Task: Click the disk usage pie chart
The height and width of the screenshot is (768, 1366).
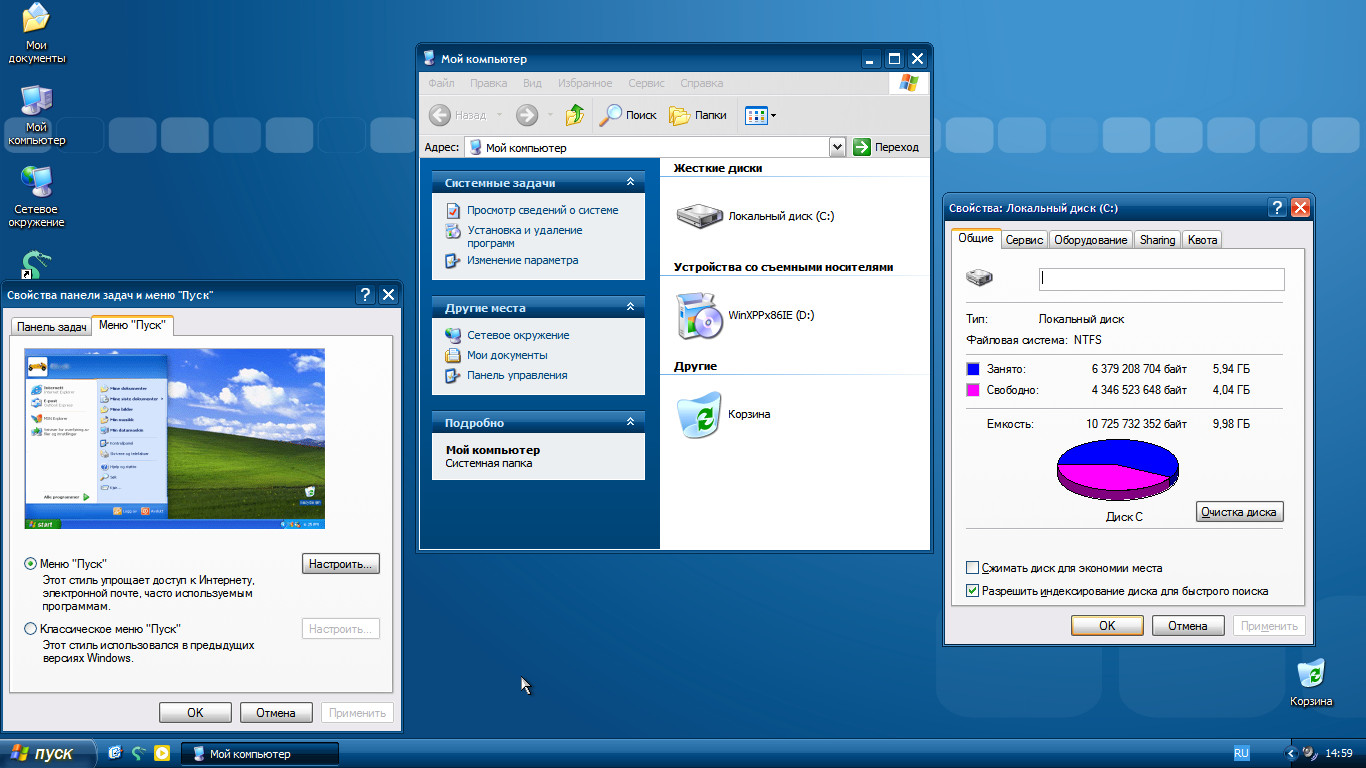Action: (1117, 469)
